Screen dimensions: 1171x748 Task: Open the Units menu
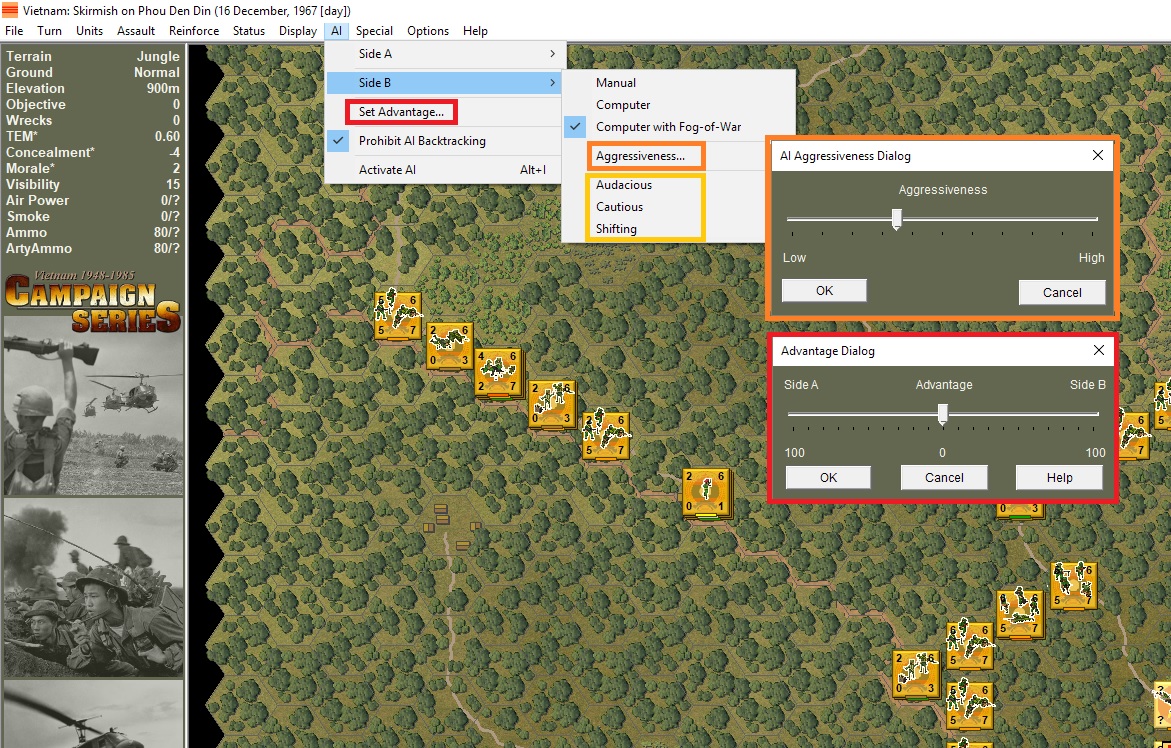click(90, 31)
